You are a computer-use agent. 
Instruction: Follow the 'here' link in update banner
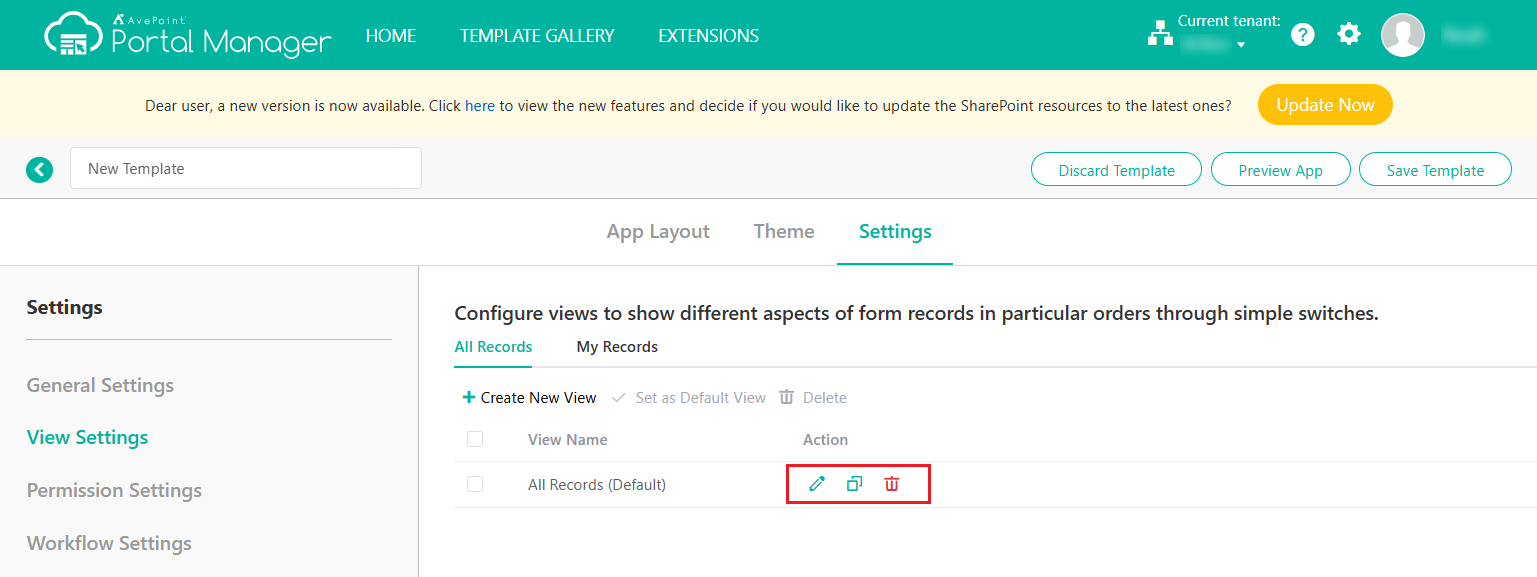click(480, 105)
